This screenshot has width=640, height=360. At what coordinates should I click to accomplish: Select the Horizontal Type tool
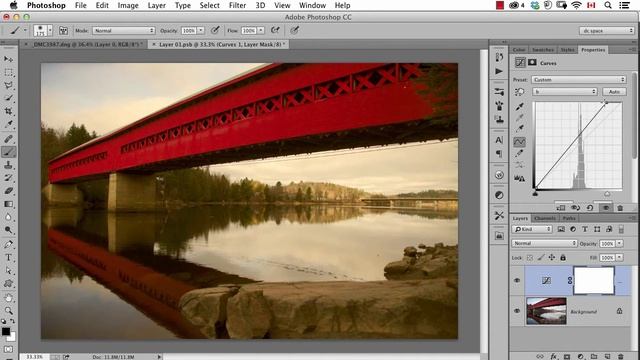[x=8, y=258]
